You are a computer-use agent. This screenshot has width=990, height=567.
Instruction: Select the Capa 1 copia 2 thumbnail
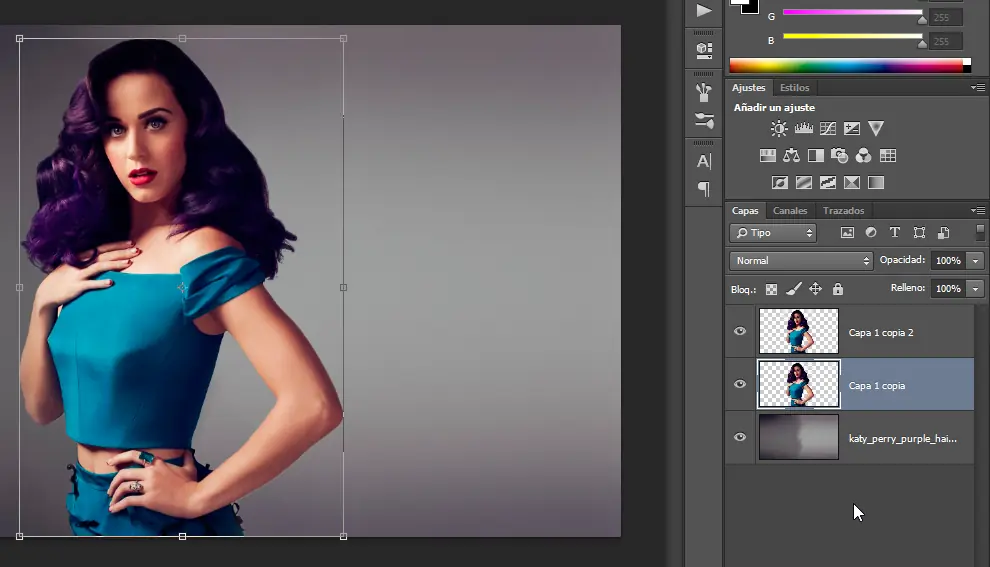[799, 331]
